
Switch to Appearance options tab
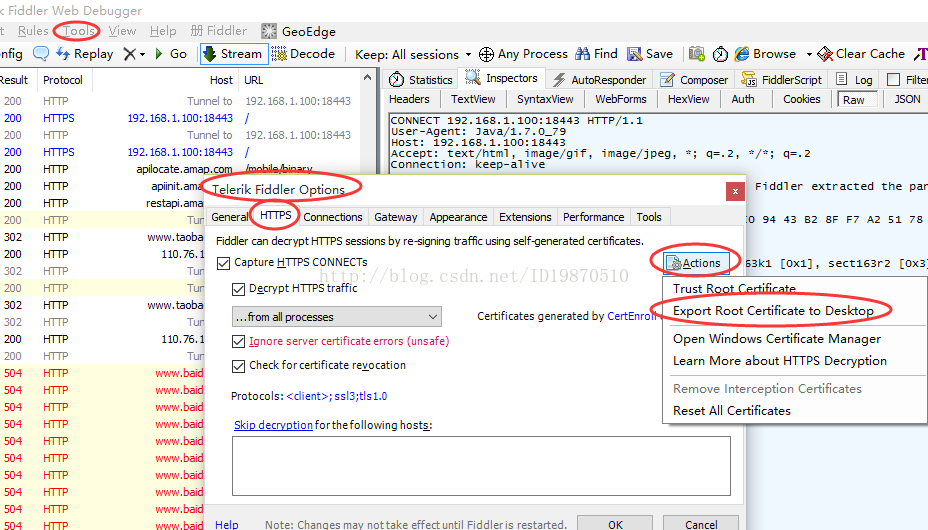pyautogui.click(x=458, y=217)
